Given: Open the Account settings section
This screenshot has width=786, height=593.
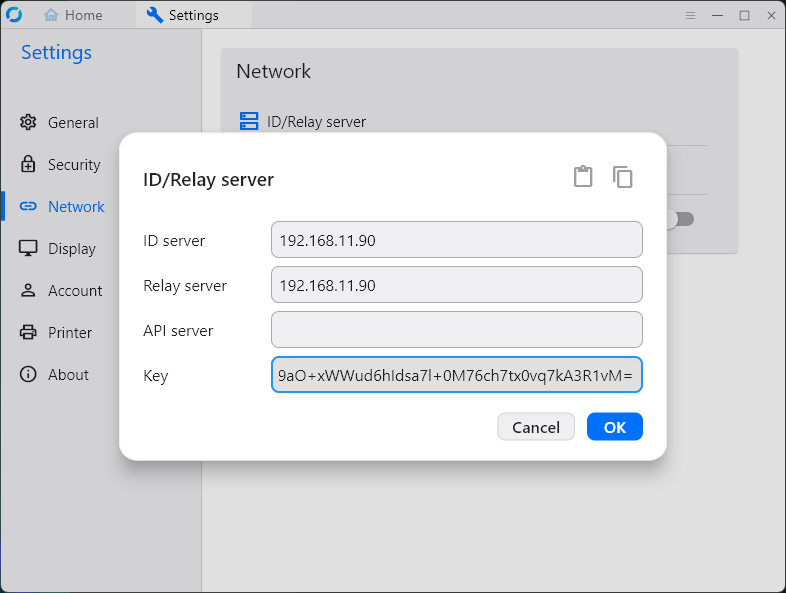Looking at the screenshot, I should click(x=75, y=291).
